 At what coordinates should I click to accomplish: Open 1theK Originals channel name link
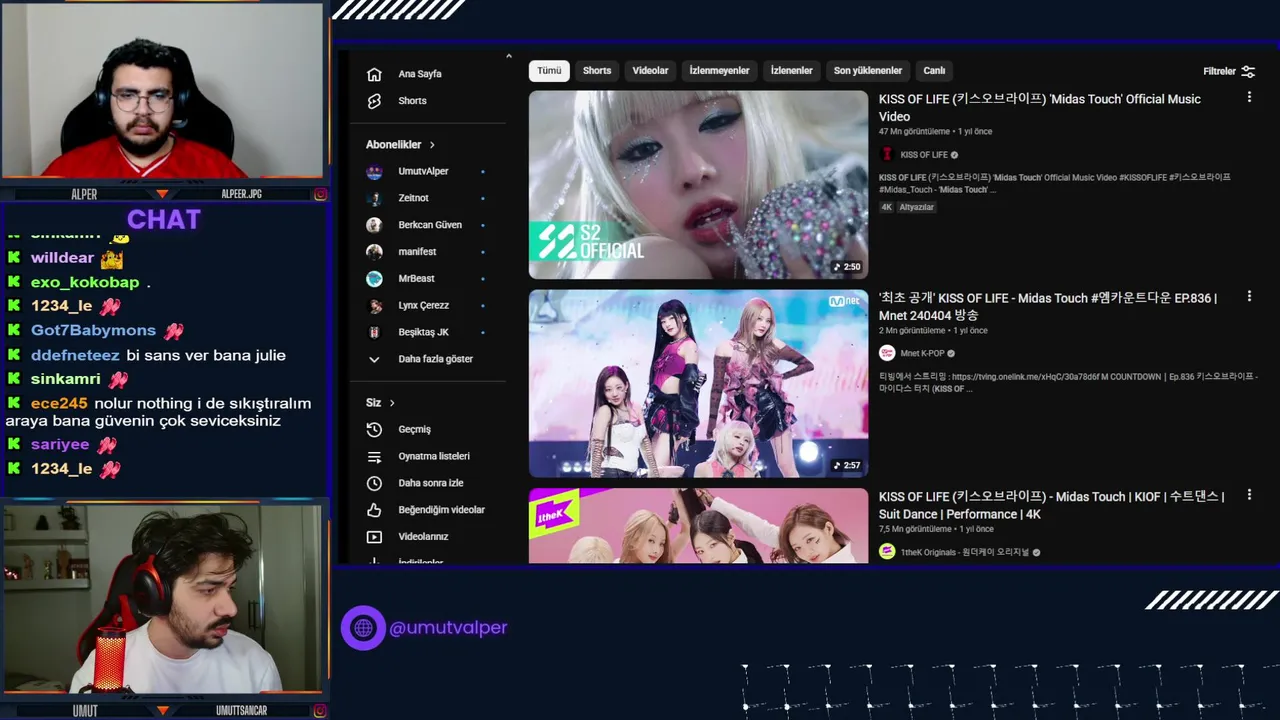[x=965, y=552]
